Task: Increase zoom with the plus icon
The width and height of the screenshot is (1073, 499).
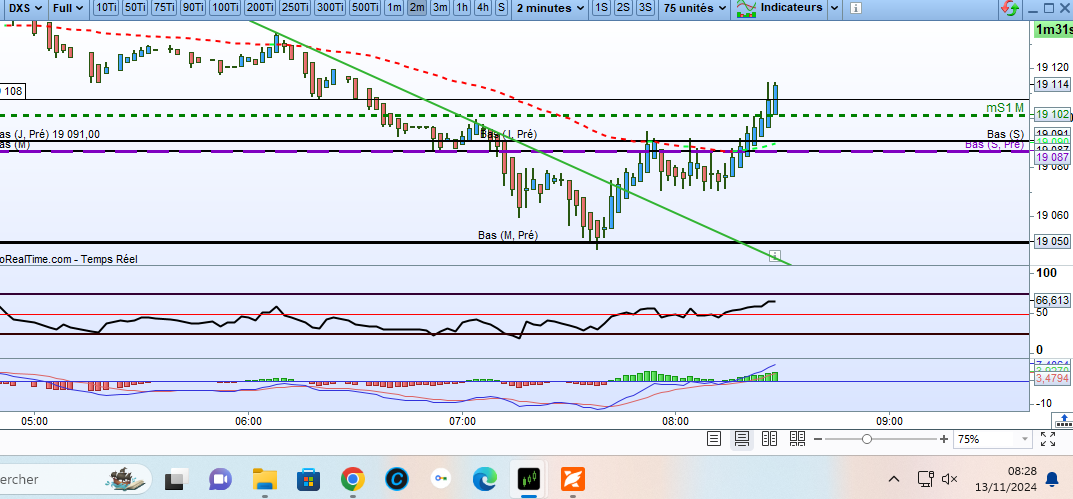Action: pos(944,439)
